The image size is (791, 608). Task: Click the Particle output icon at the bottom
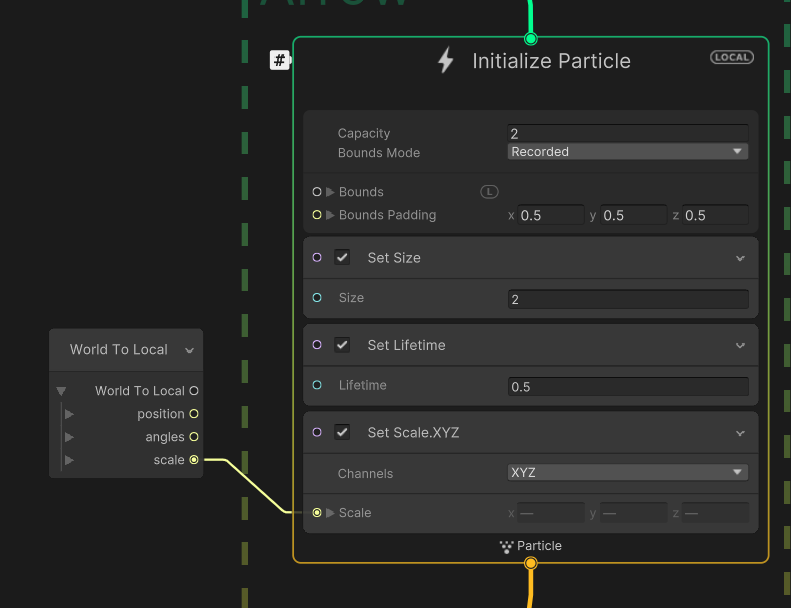coord(506,546)
